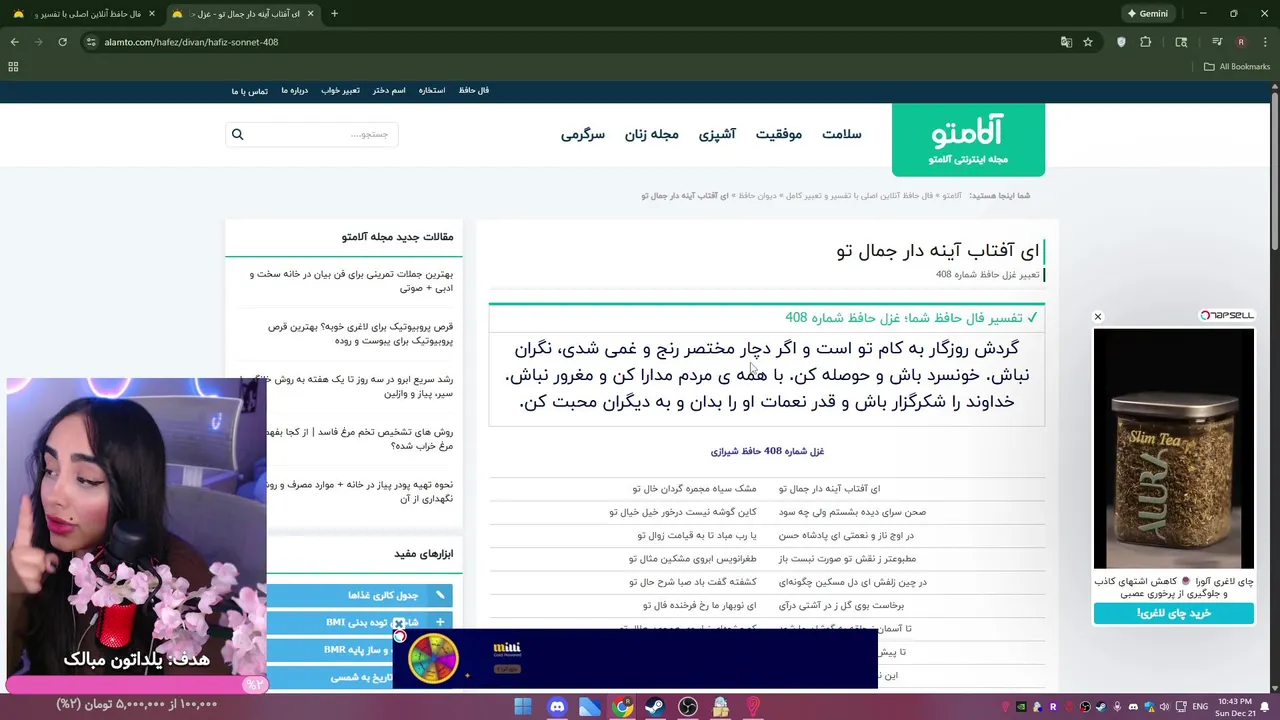Open the سرگرمی menu item
This screenshot has height=720, width=1280.
pyautogui.click(x=583, y=134)
